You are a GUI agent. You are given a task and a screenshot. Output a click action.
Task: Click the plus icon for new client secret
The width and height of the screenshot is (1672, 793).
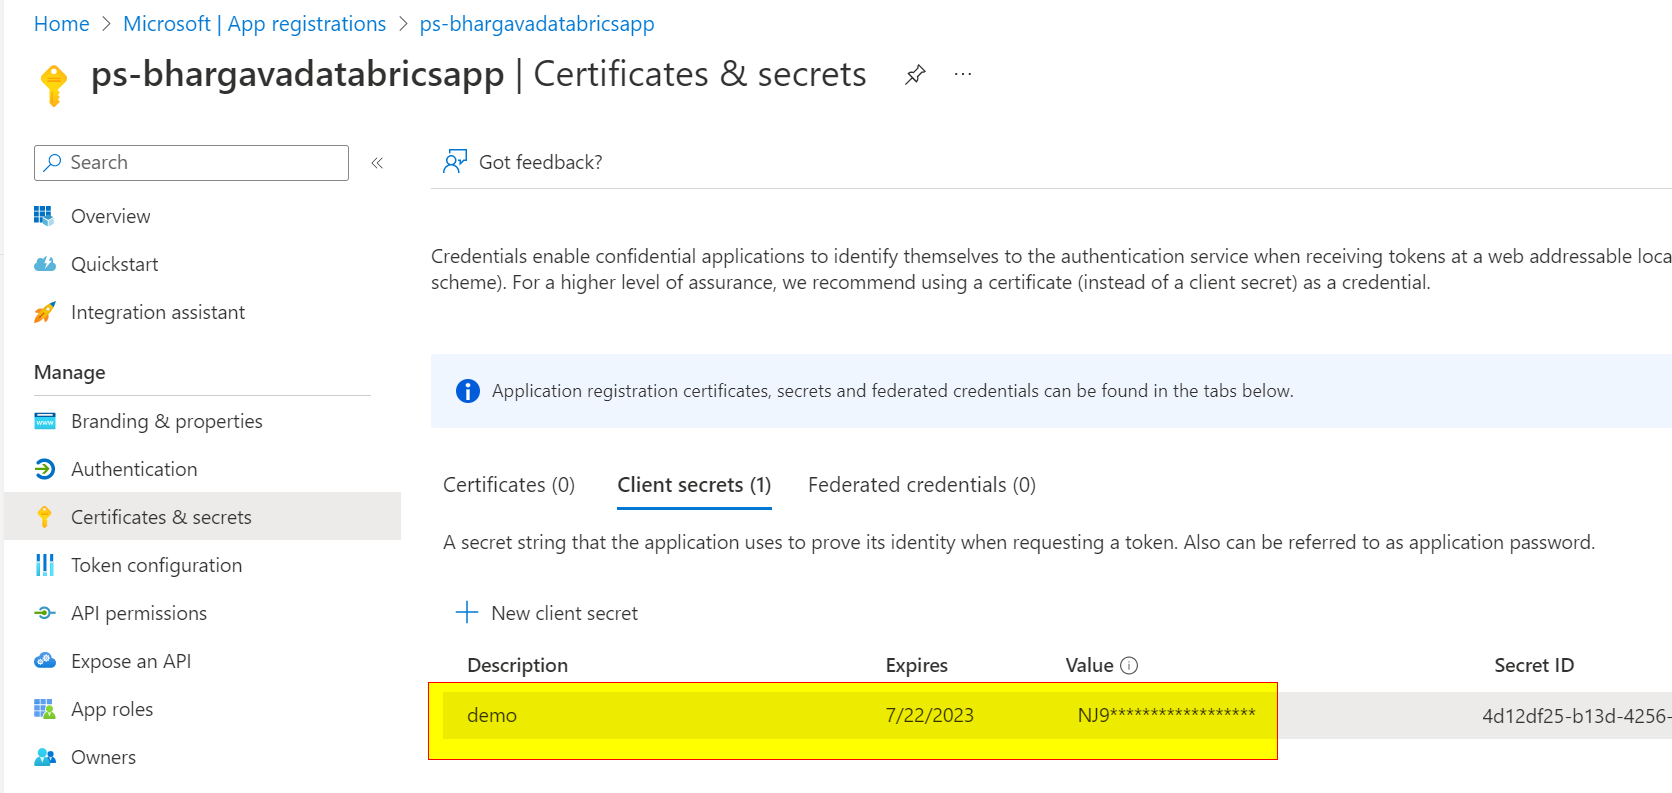click(x=467, y=612)
